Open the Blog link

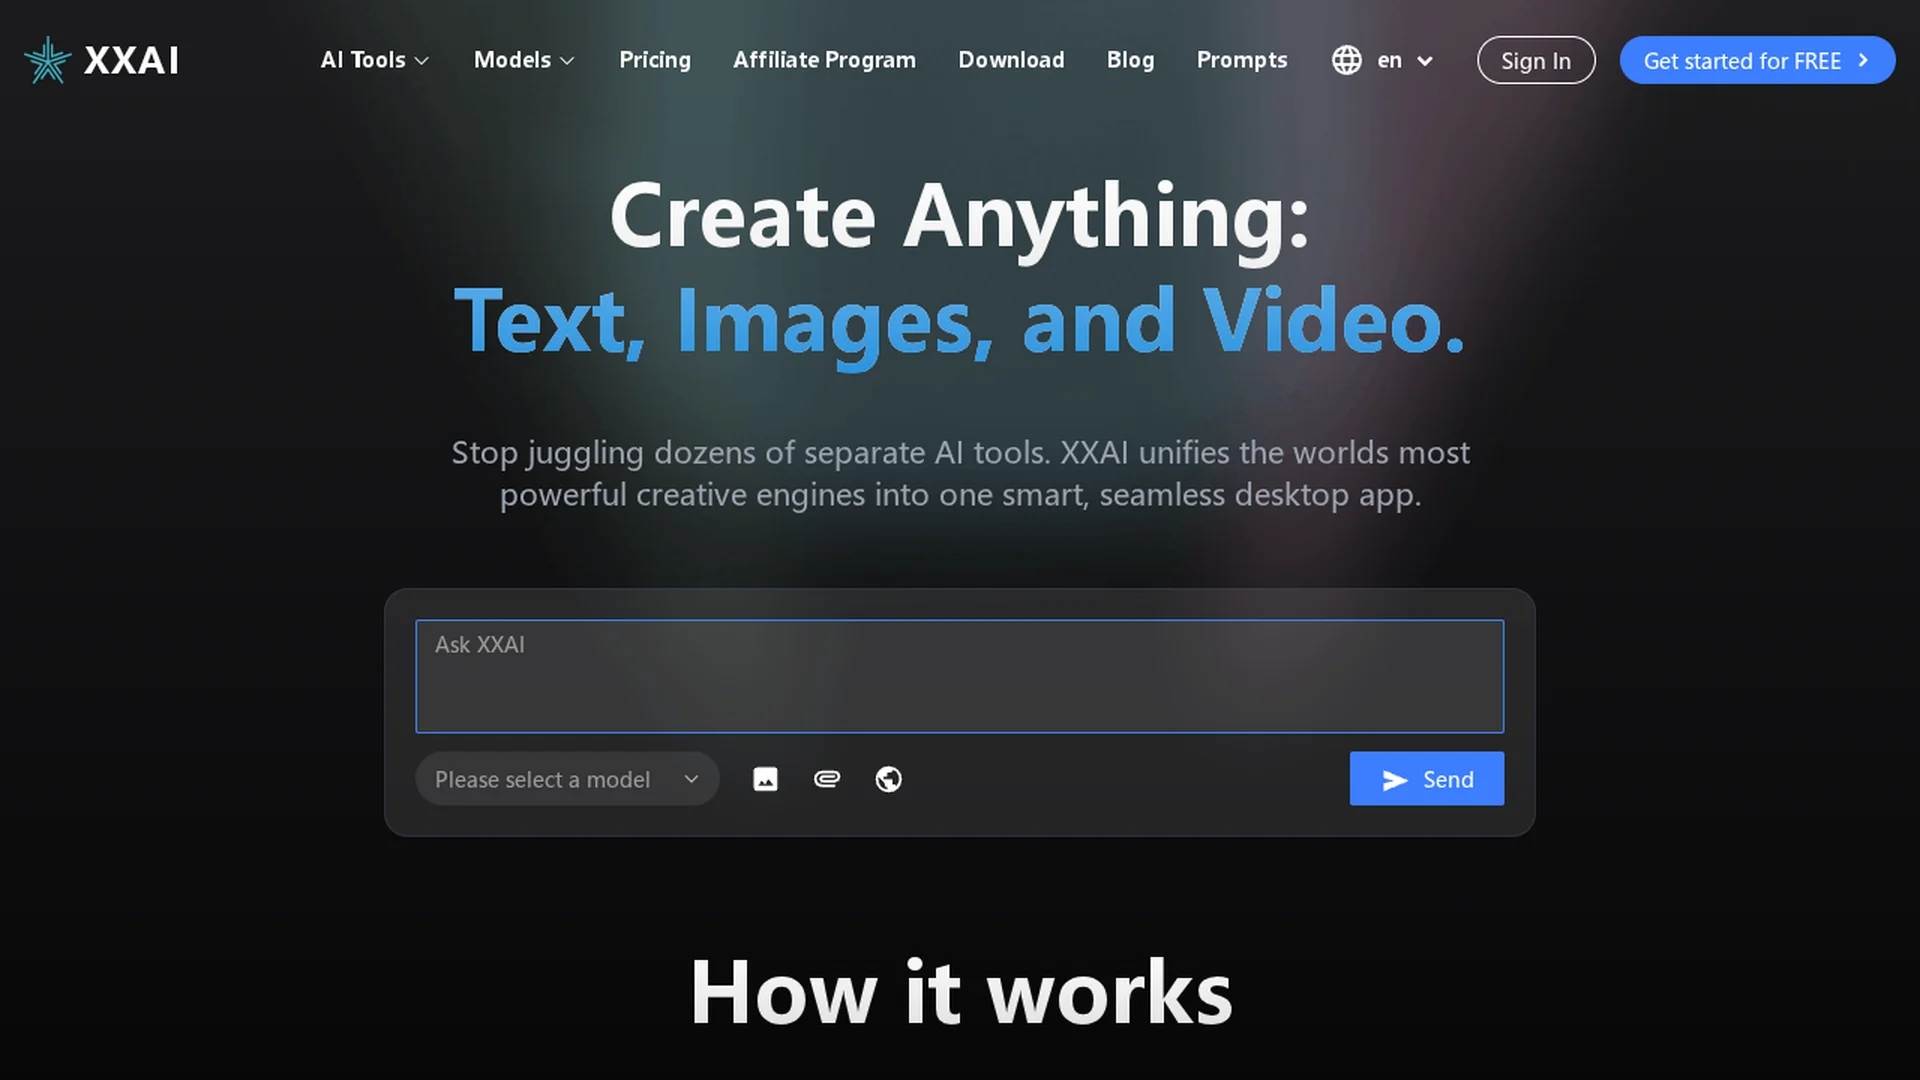coord(1130,60)
